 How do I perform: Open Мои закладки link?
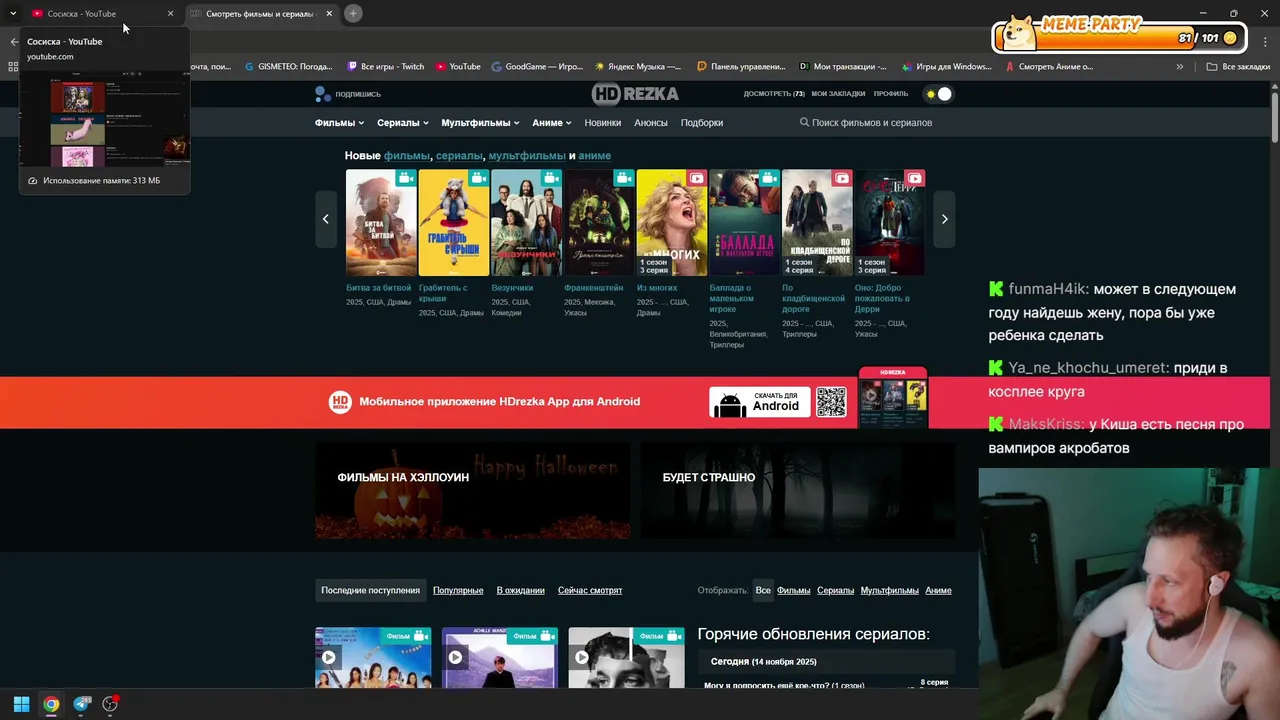click(x=838, y=94)
